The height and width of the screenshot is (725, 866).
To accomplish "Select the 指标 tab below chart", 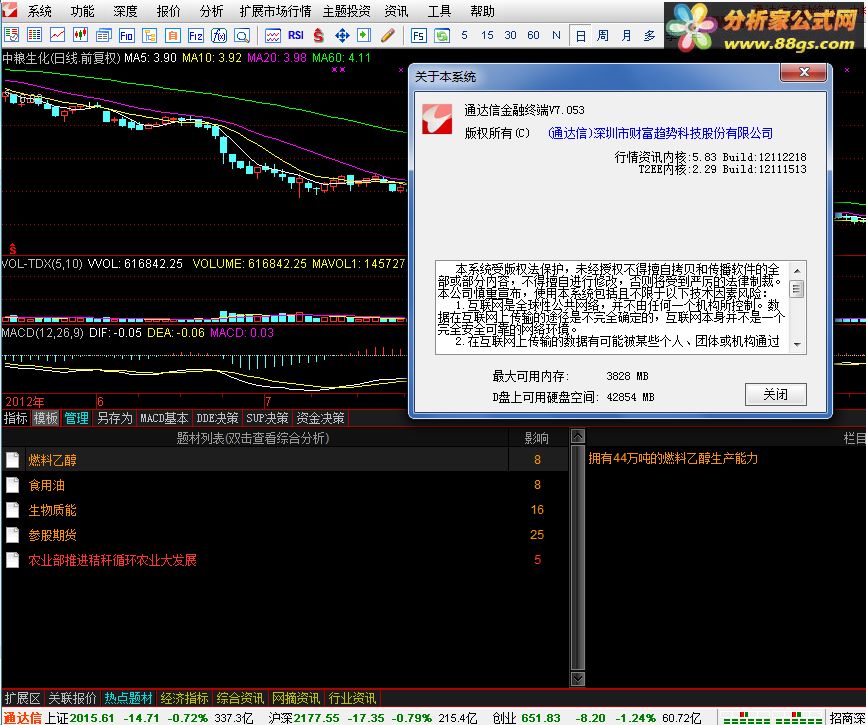I will pyautogui.click(x=15, y=418).
